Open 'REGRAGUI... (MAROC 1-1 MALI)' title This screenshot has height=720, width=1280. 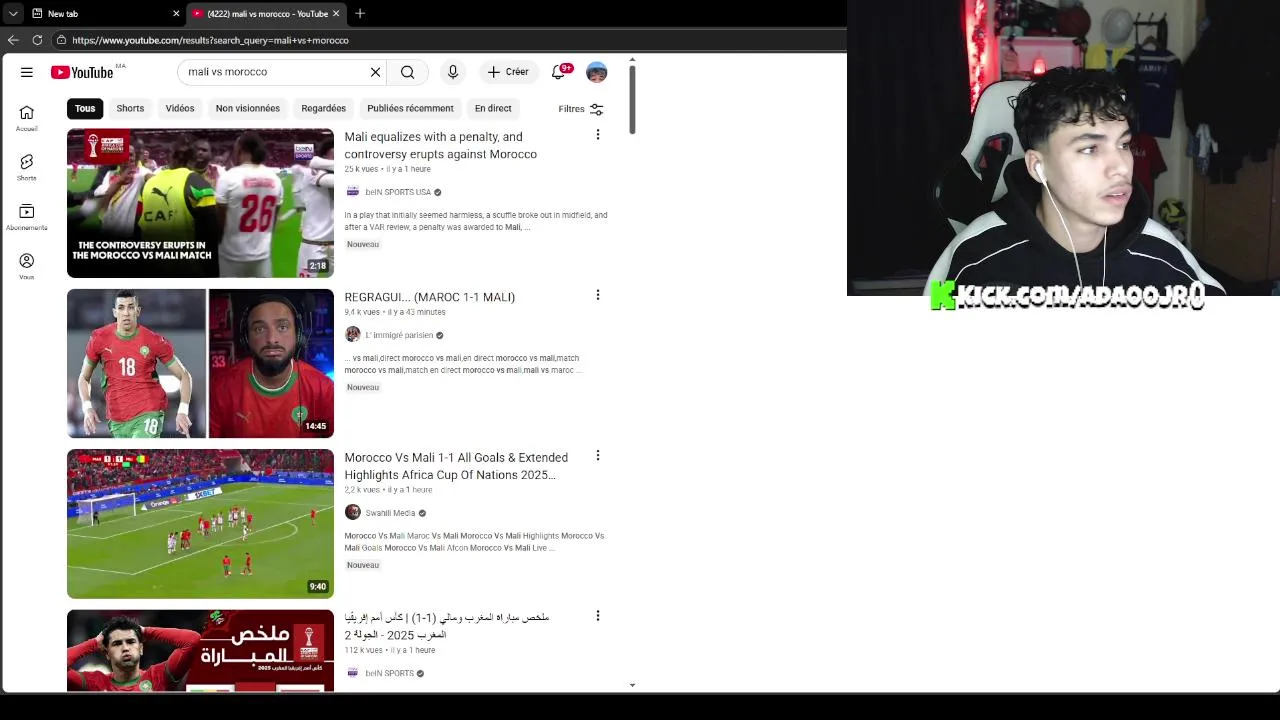pyautogui.click(x=430, y=297)
